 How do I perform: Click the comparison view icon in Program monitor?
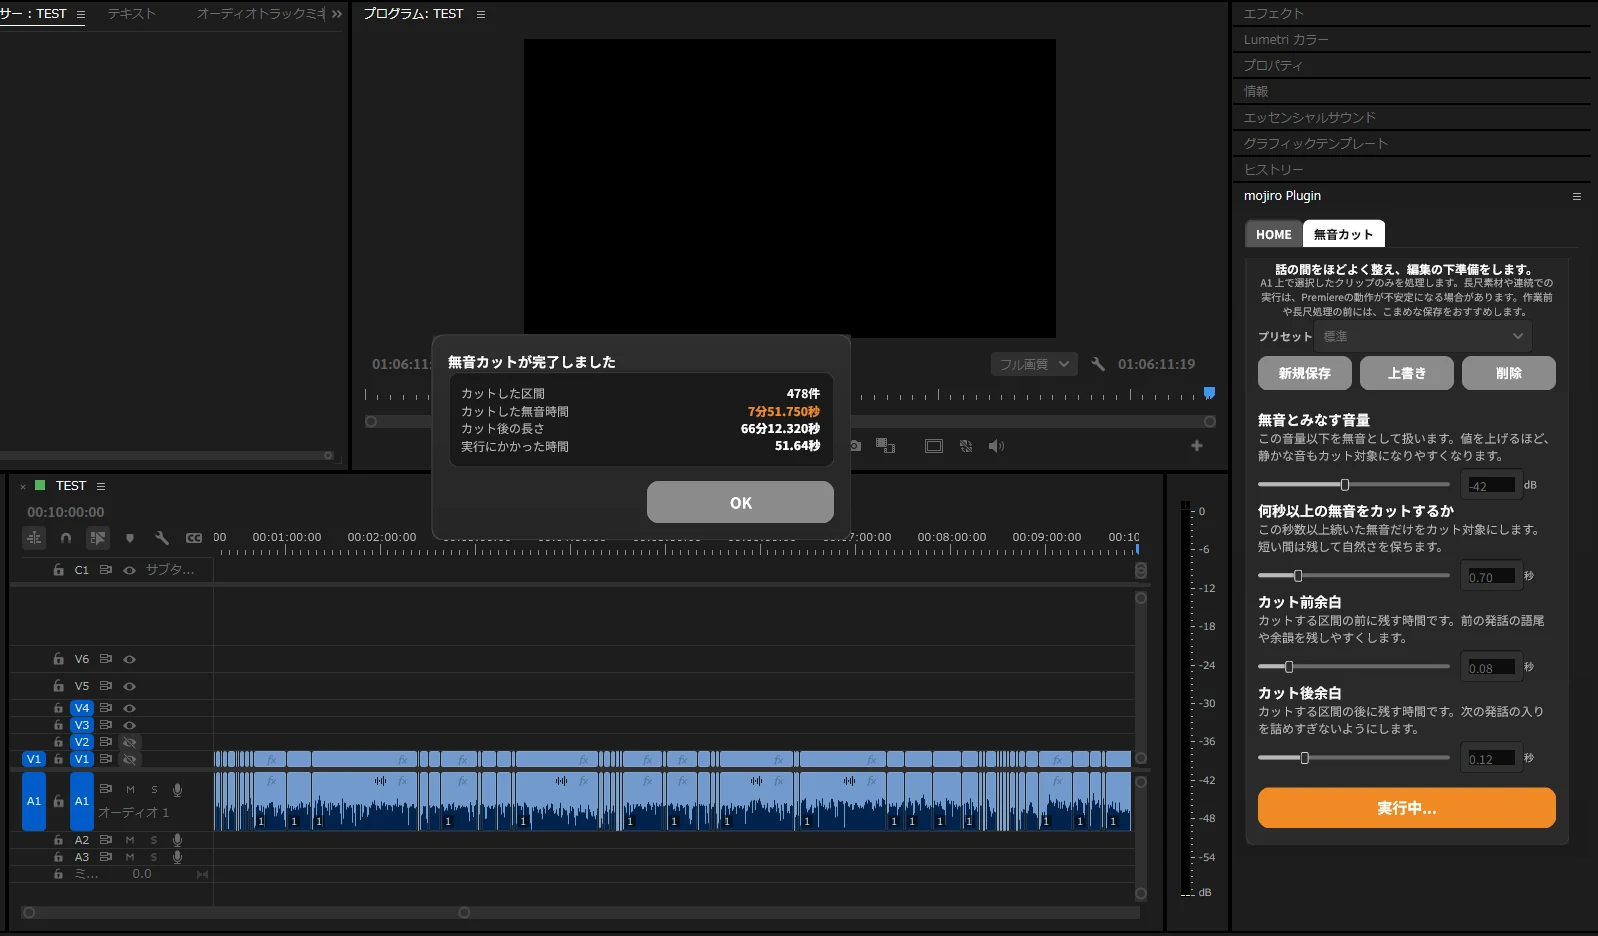[885, 446]
